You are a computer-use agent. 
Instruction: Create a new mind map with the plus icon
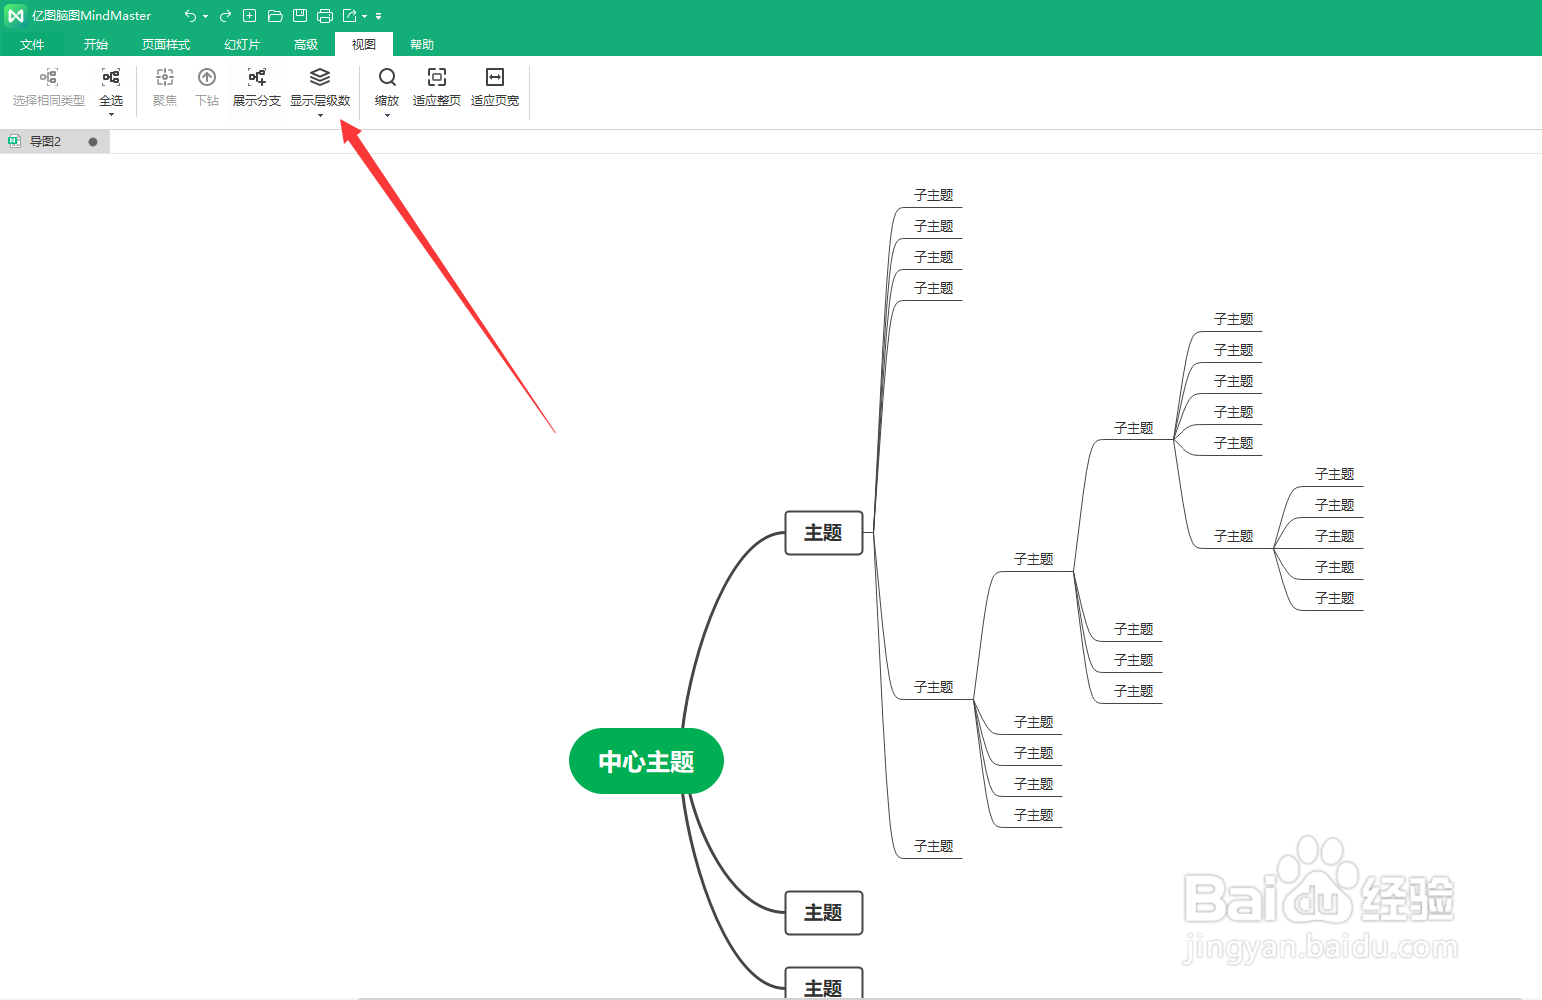(x=250, y=16)
